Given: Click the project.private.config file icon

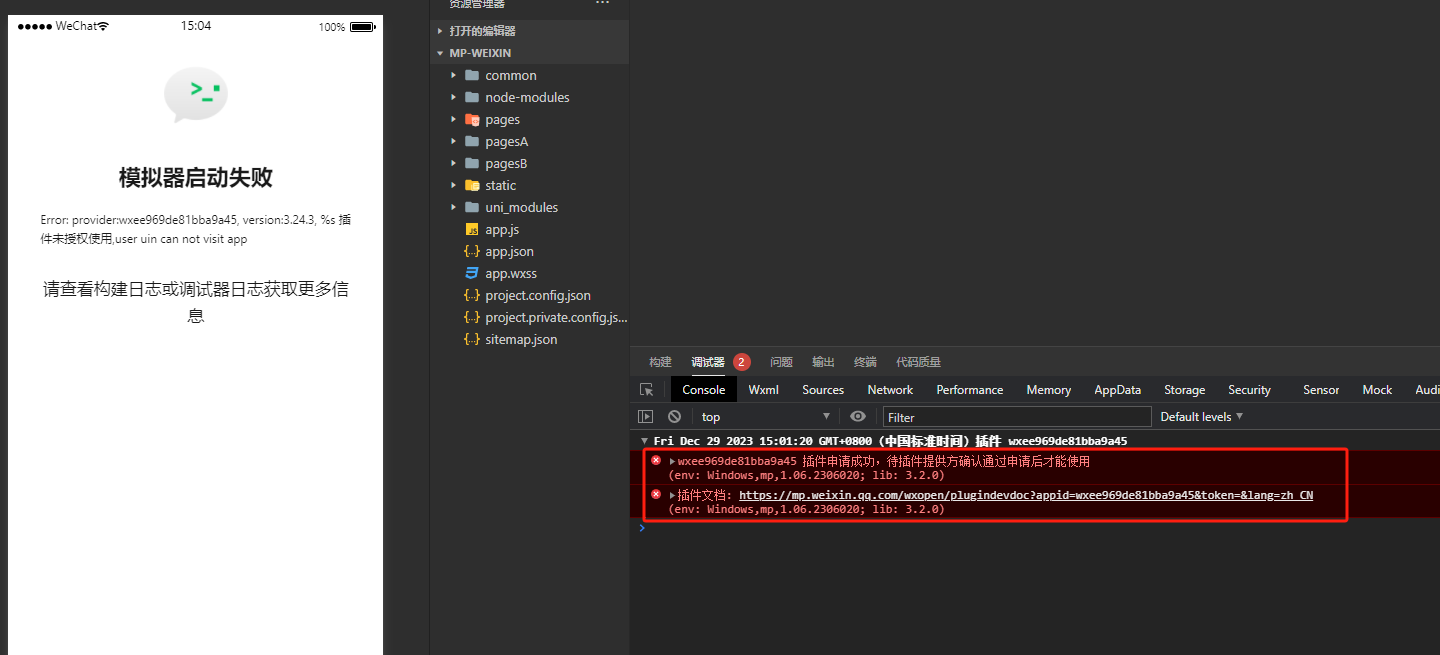Looking at the screenshot, I should coord(472,317).
